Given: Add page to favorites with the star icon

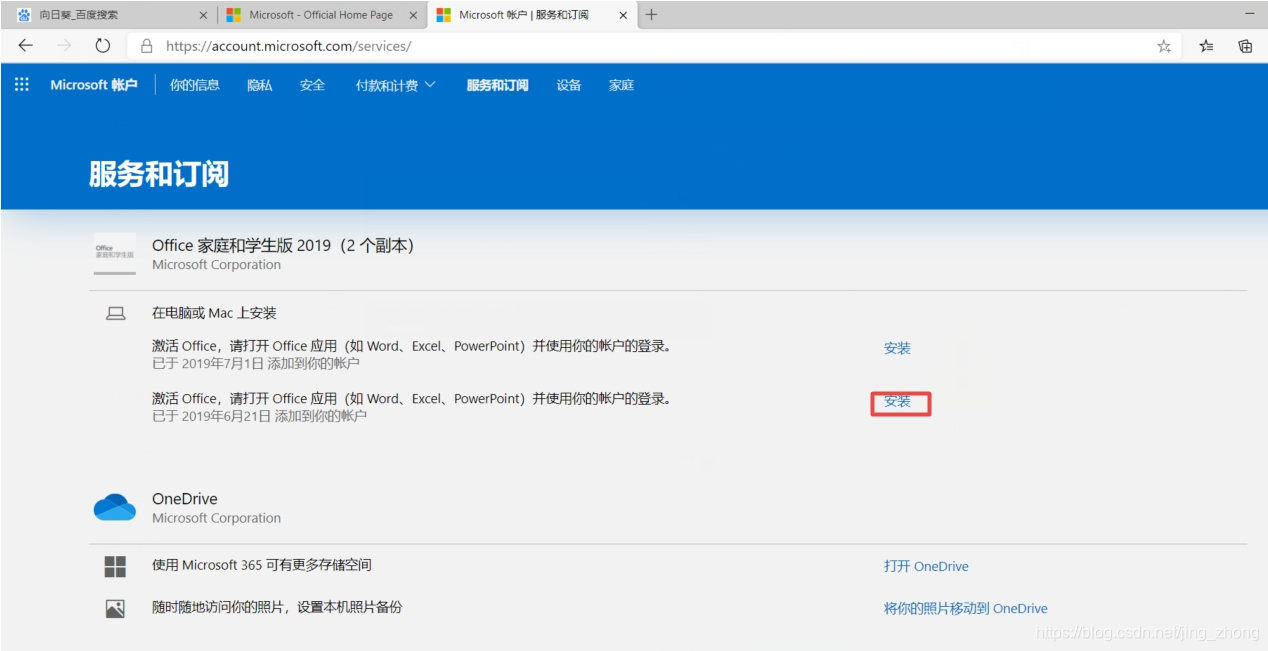Looking at the screenshot, I should 1164,46.
